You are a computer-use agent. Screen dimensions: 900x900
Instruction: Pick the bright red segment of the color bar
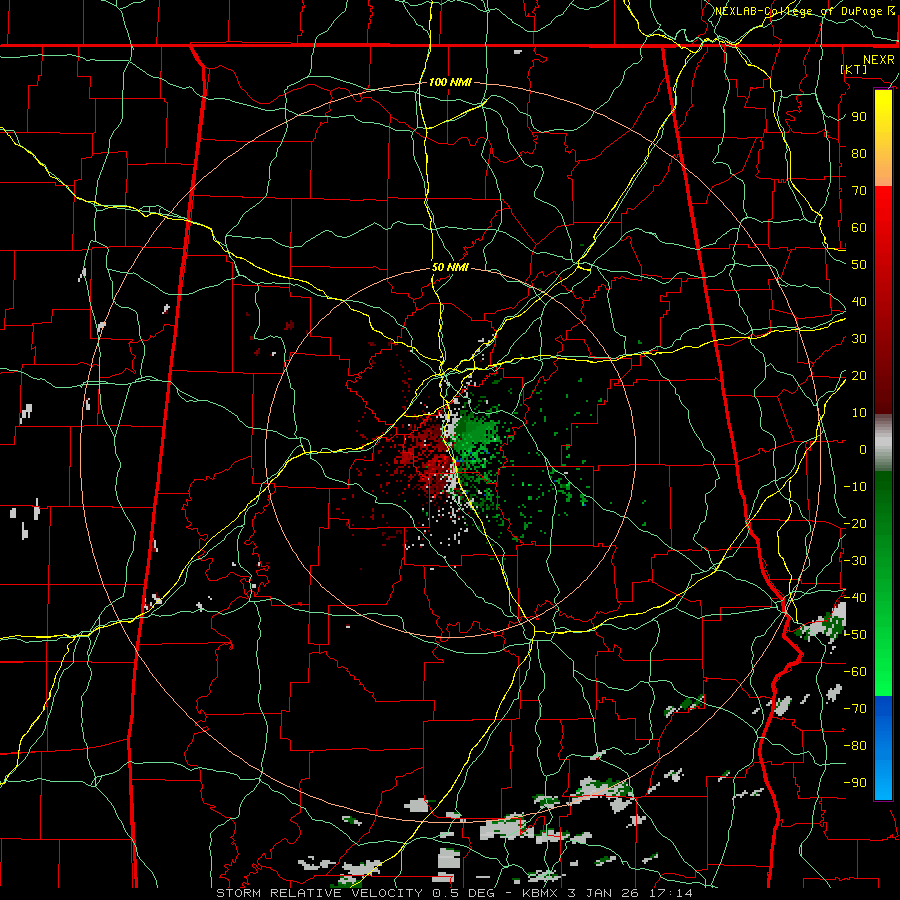(883, 208)
